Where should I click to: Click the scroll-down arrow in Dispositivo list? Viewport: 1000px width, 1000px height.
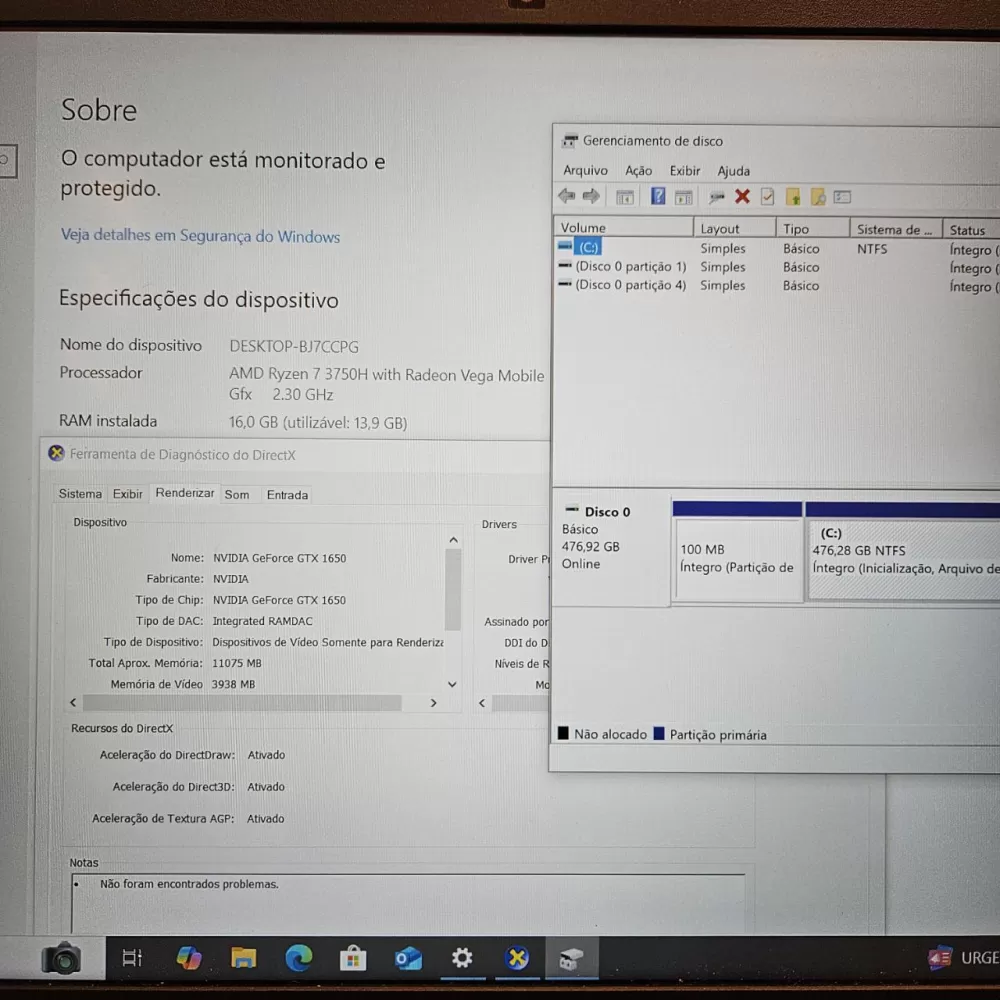pyautogui.click(x=452, y=684)
